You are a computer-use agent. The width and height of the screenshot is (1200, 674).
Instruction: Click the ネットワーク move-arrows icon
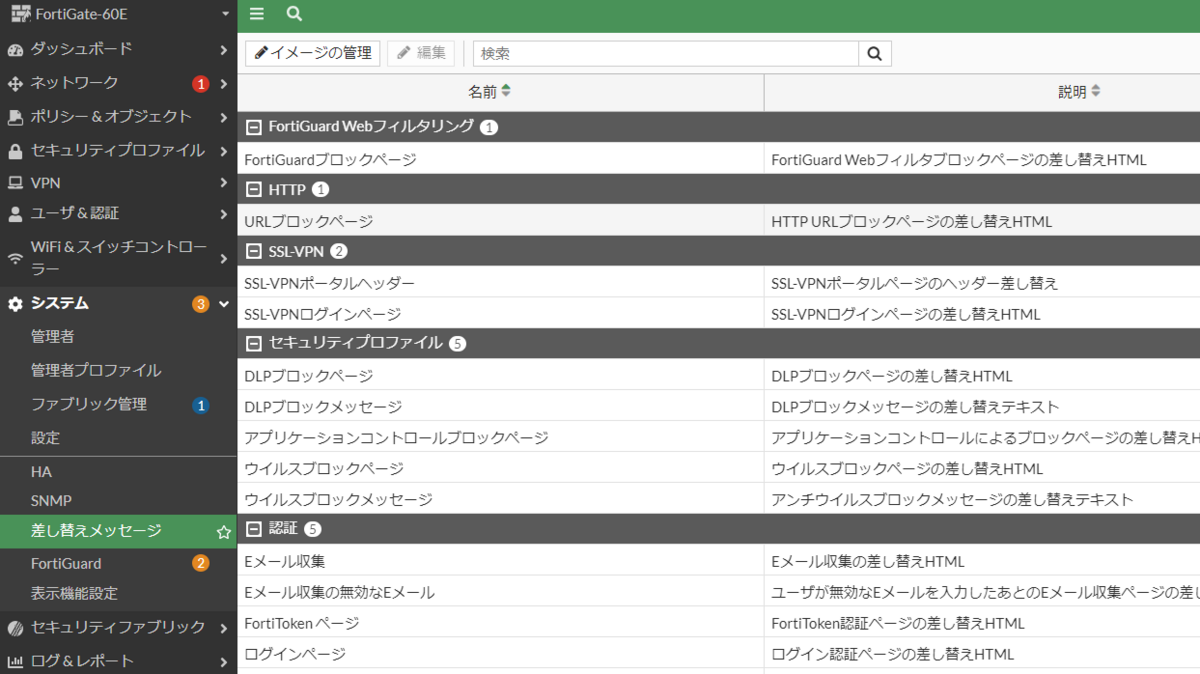[x=15, y=83]
